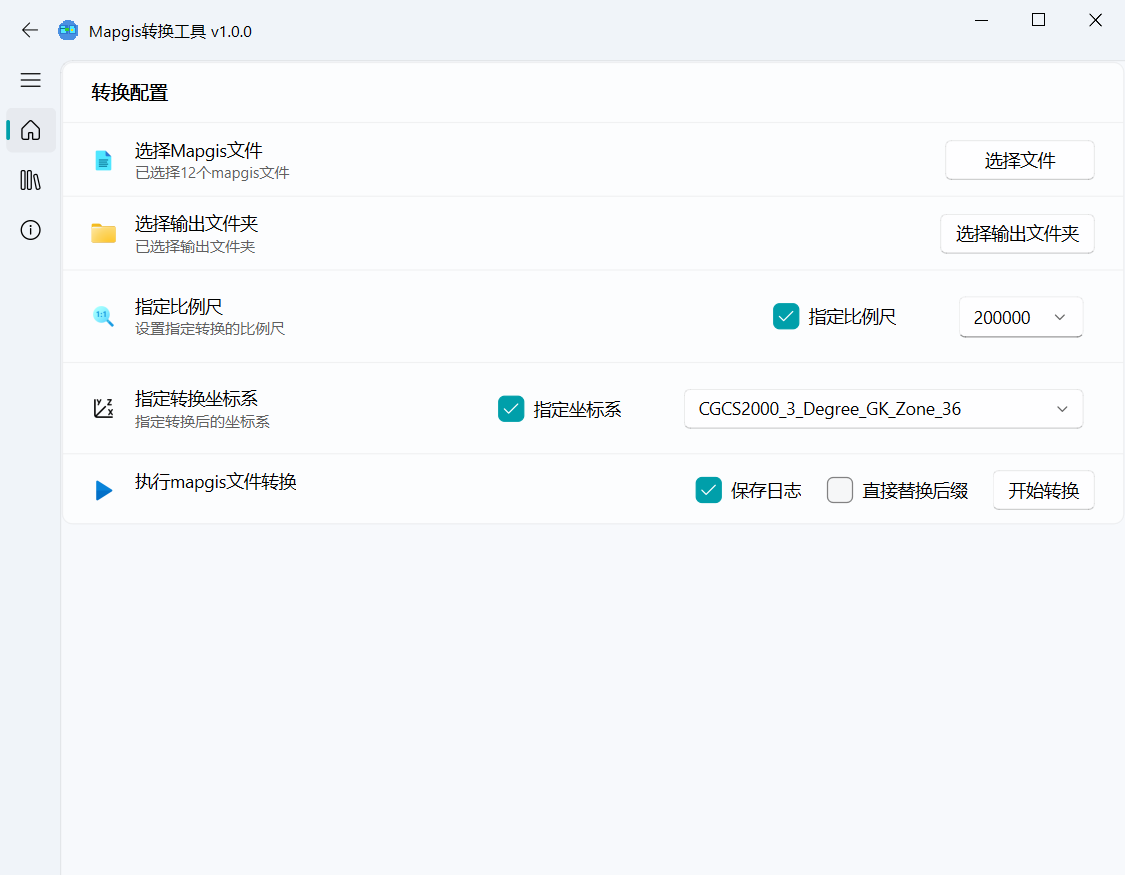
Task: Disable the 指定坐标系 checkbox
Action: tap(511, 408)
